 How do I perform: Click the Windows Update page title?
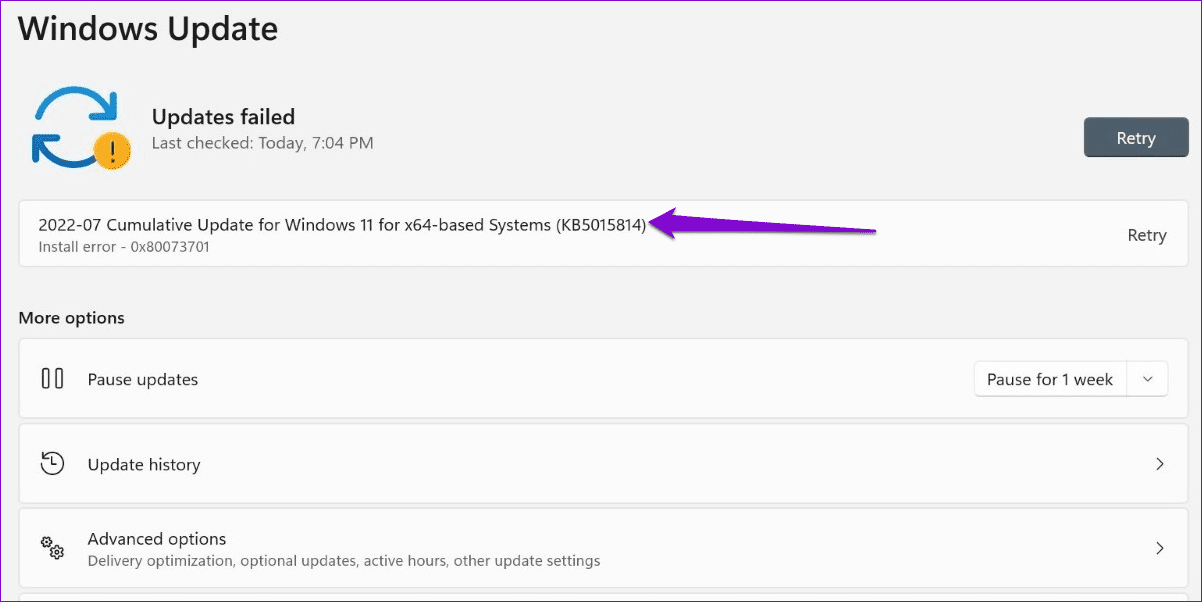point(147,28)
